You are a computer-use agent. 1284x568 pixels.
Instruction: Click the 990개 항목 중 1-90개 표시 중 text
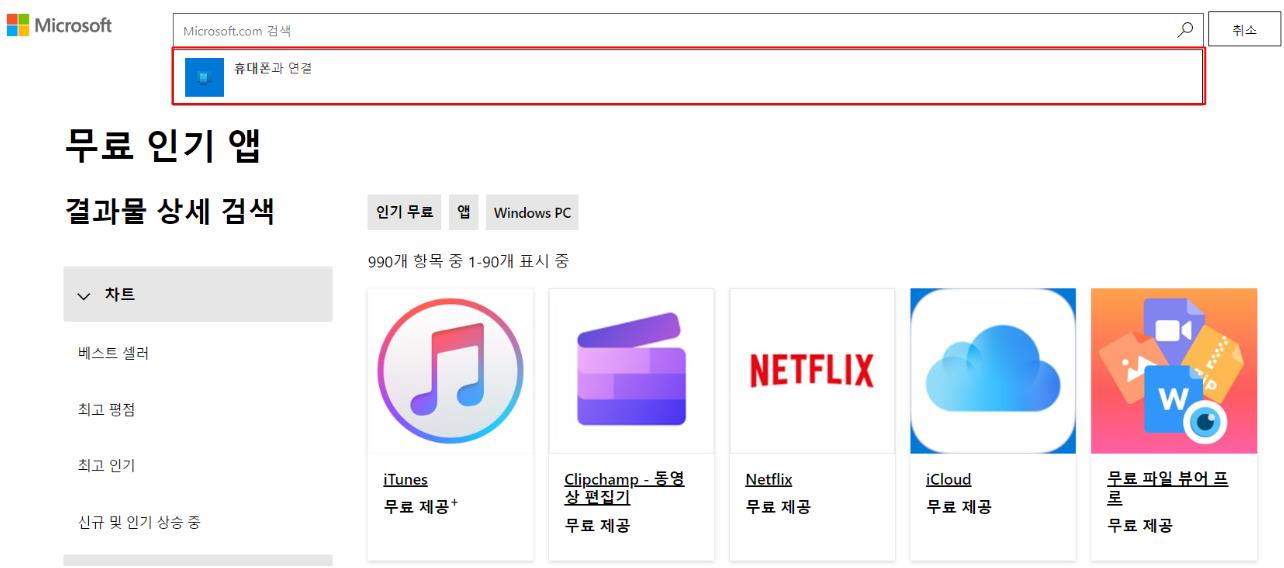468,261
